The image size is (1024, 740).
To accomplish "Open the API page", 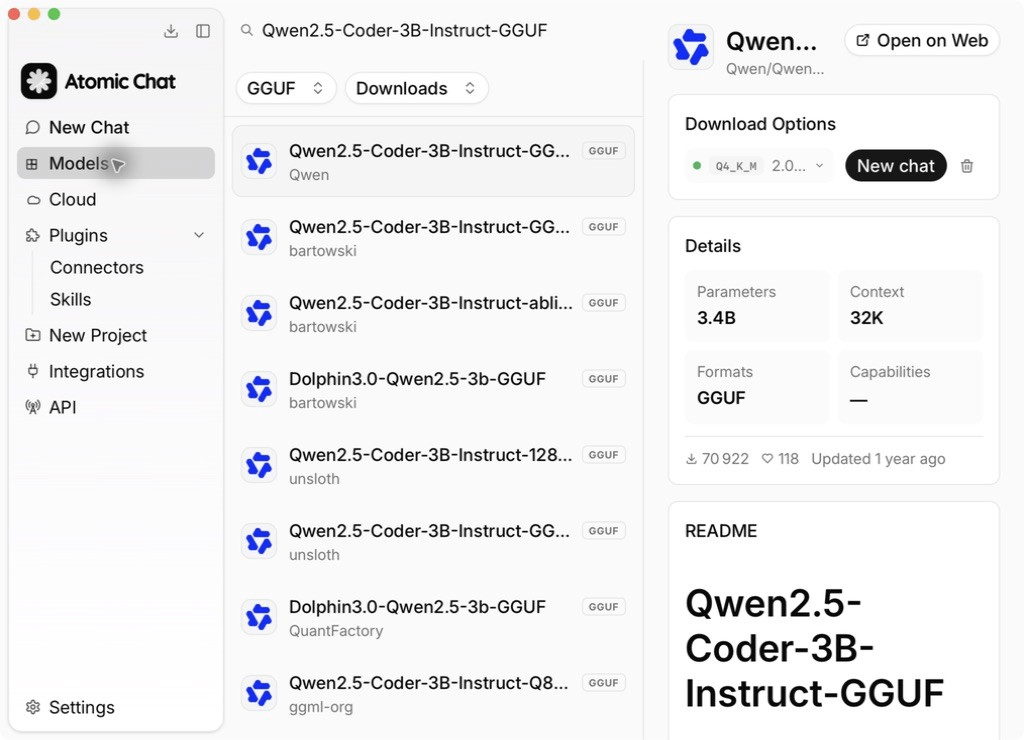I will (x=116, y=407).
